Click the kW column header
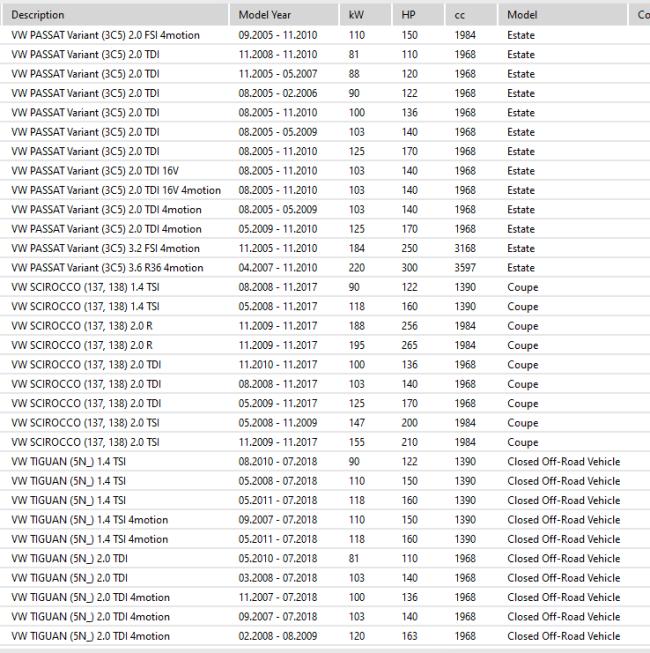This screenshot has height=653, width=650. pos(366,15)
